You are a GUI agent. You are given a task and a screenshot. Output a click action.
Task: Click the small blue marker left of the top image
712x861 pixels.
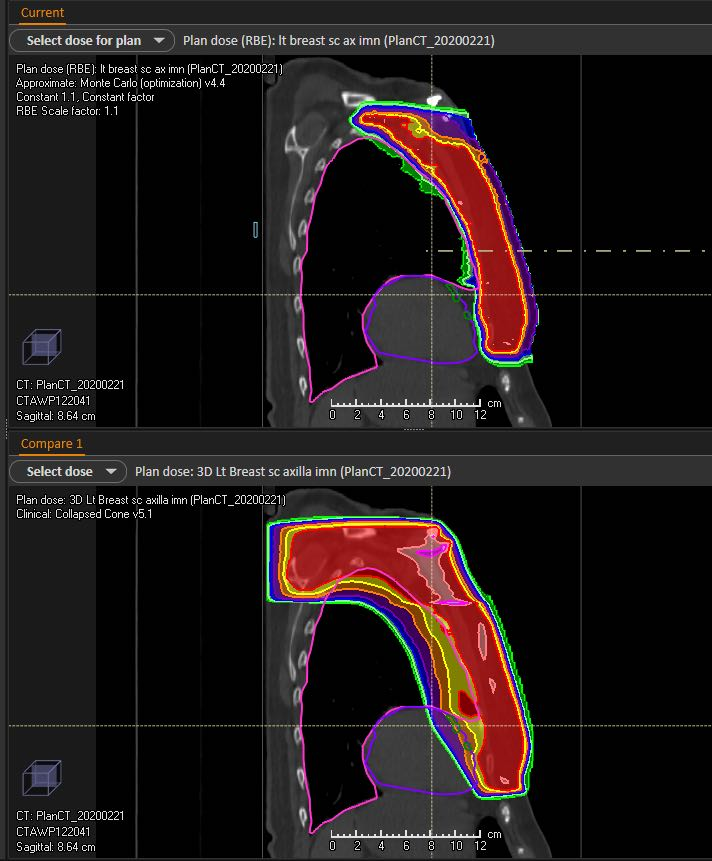tap(256, 230)
